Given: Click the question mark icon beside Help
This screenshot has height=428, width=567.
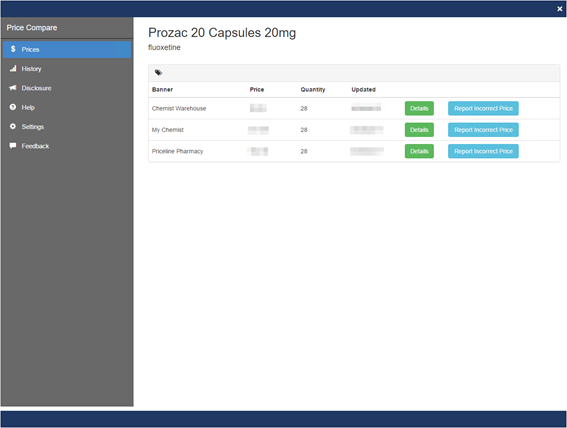Looking at the screenshot, I should click(13, 107).
